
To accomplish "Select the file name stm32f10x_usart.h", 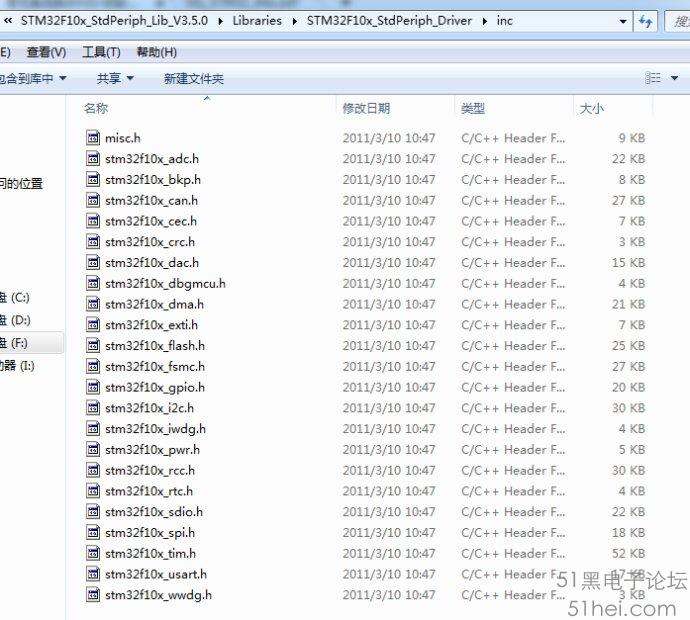I will tap(156, 574).
